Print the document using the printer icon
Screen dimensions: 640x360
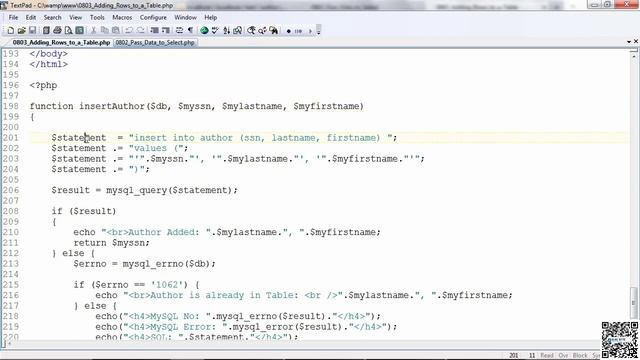click(x=57, y=31)
